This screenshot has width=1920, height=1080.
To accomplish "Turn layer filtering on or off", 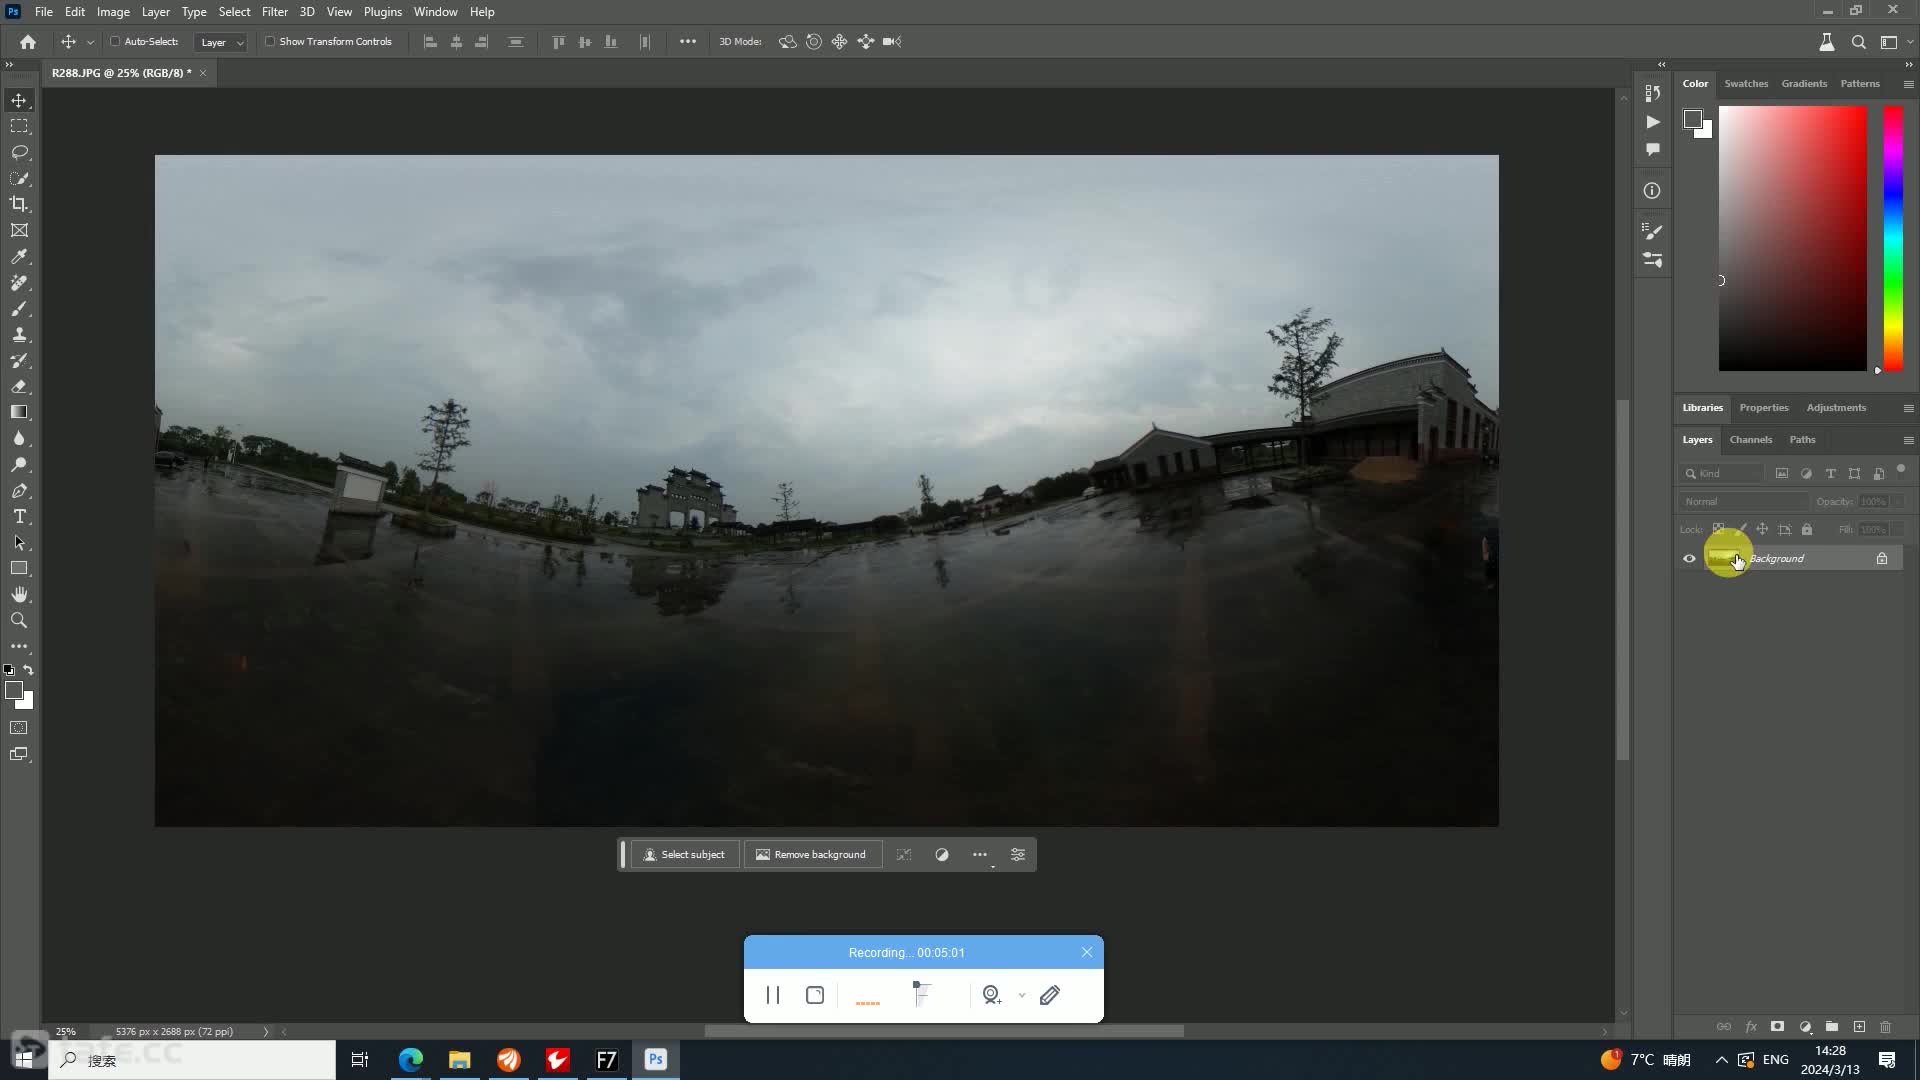I will point(1901,469).
